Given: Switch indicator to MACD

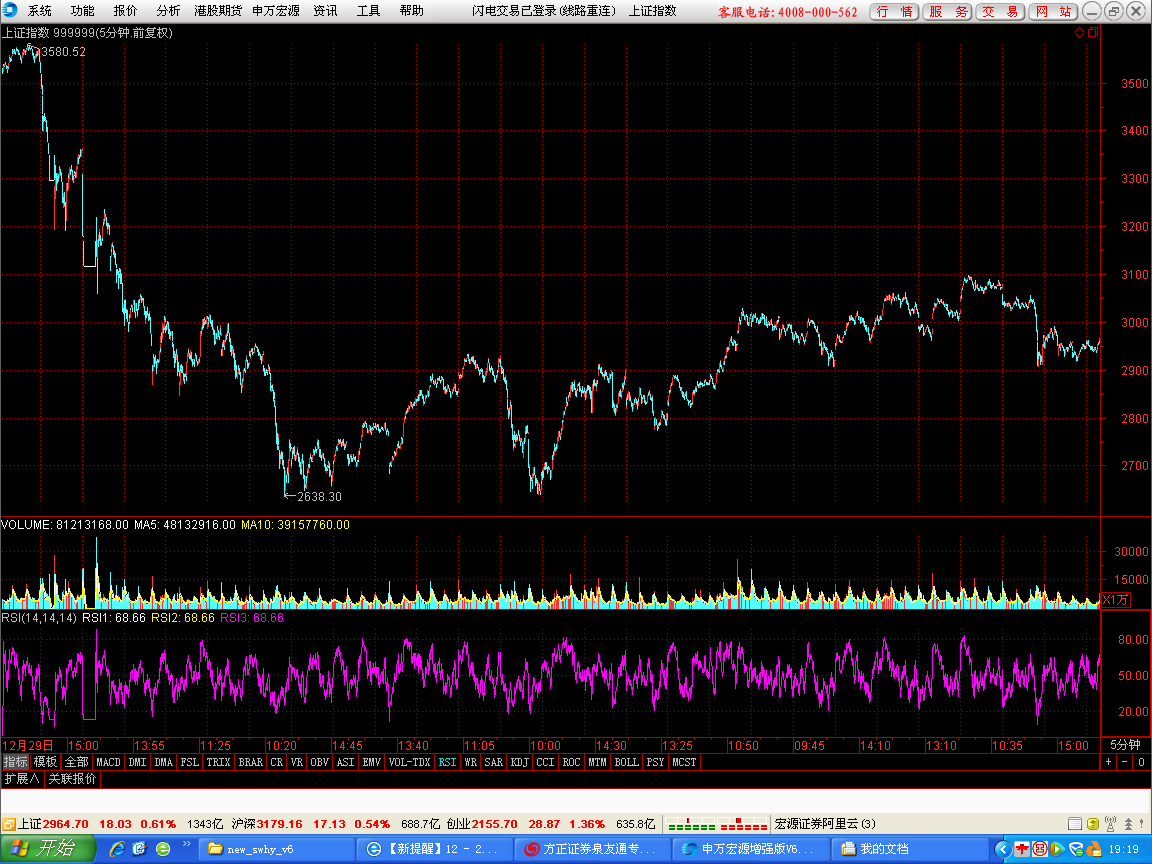Looking at the screenshot, I should (x=108, y=762).
